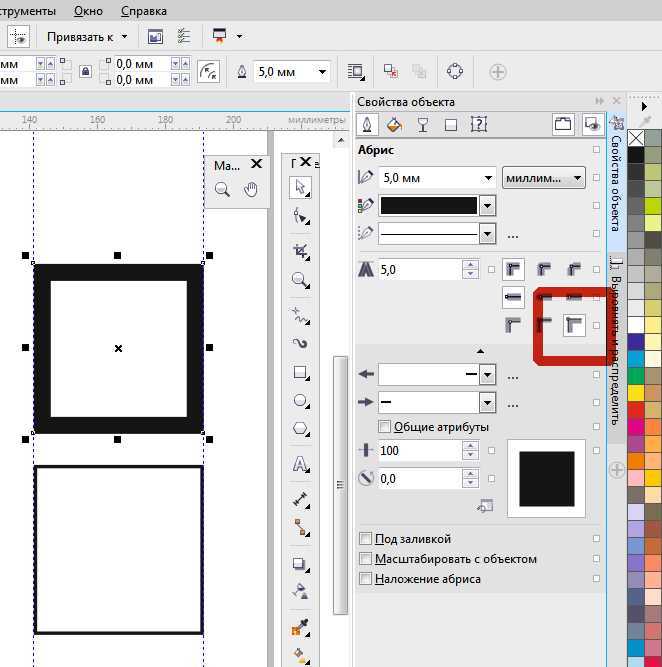Toggle the 'Наложение абриса' checkbox
Viewport: 662px width, 667px height.
366,579
